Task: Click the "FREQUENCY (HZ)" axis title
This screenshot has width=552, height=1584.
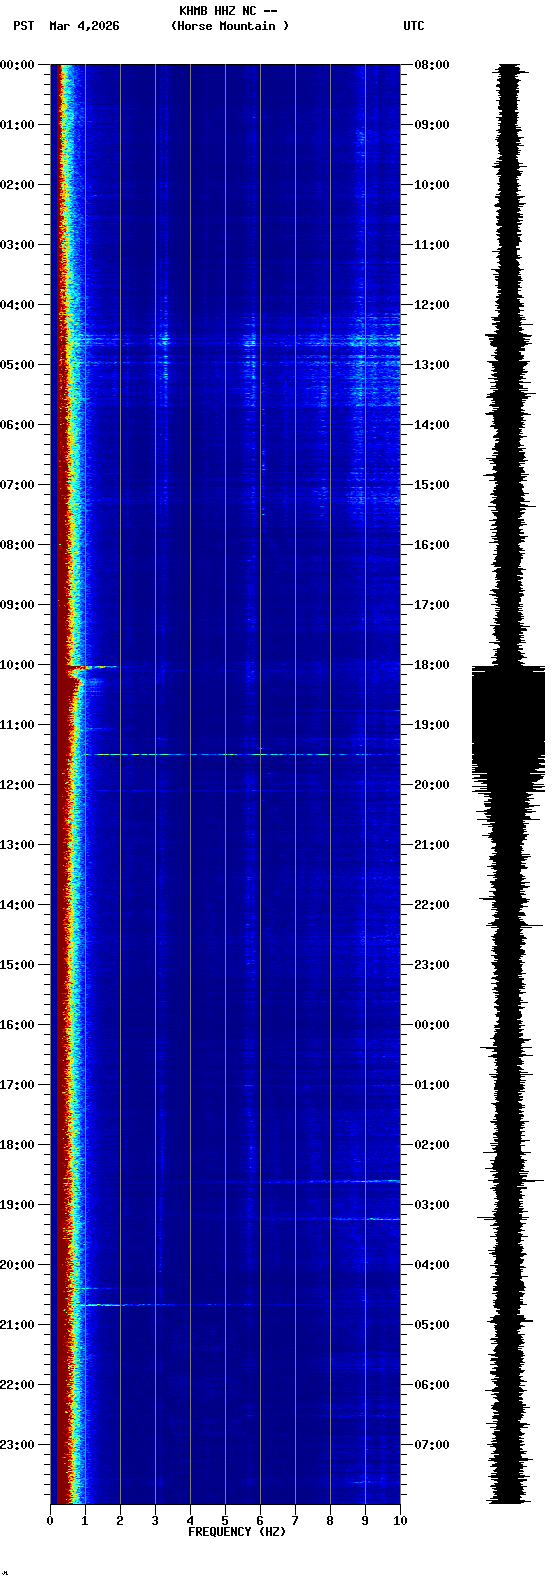Action: (237, 1532)
